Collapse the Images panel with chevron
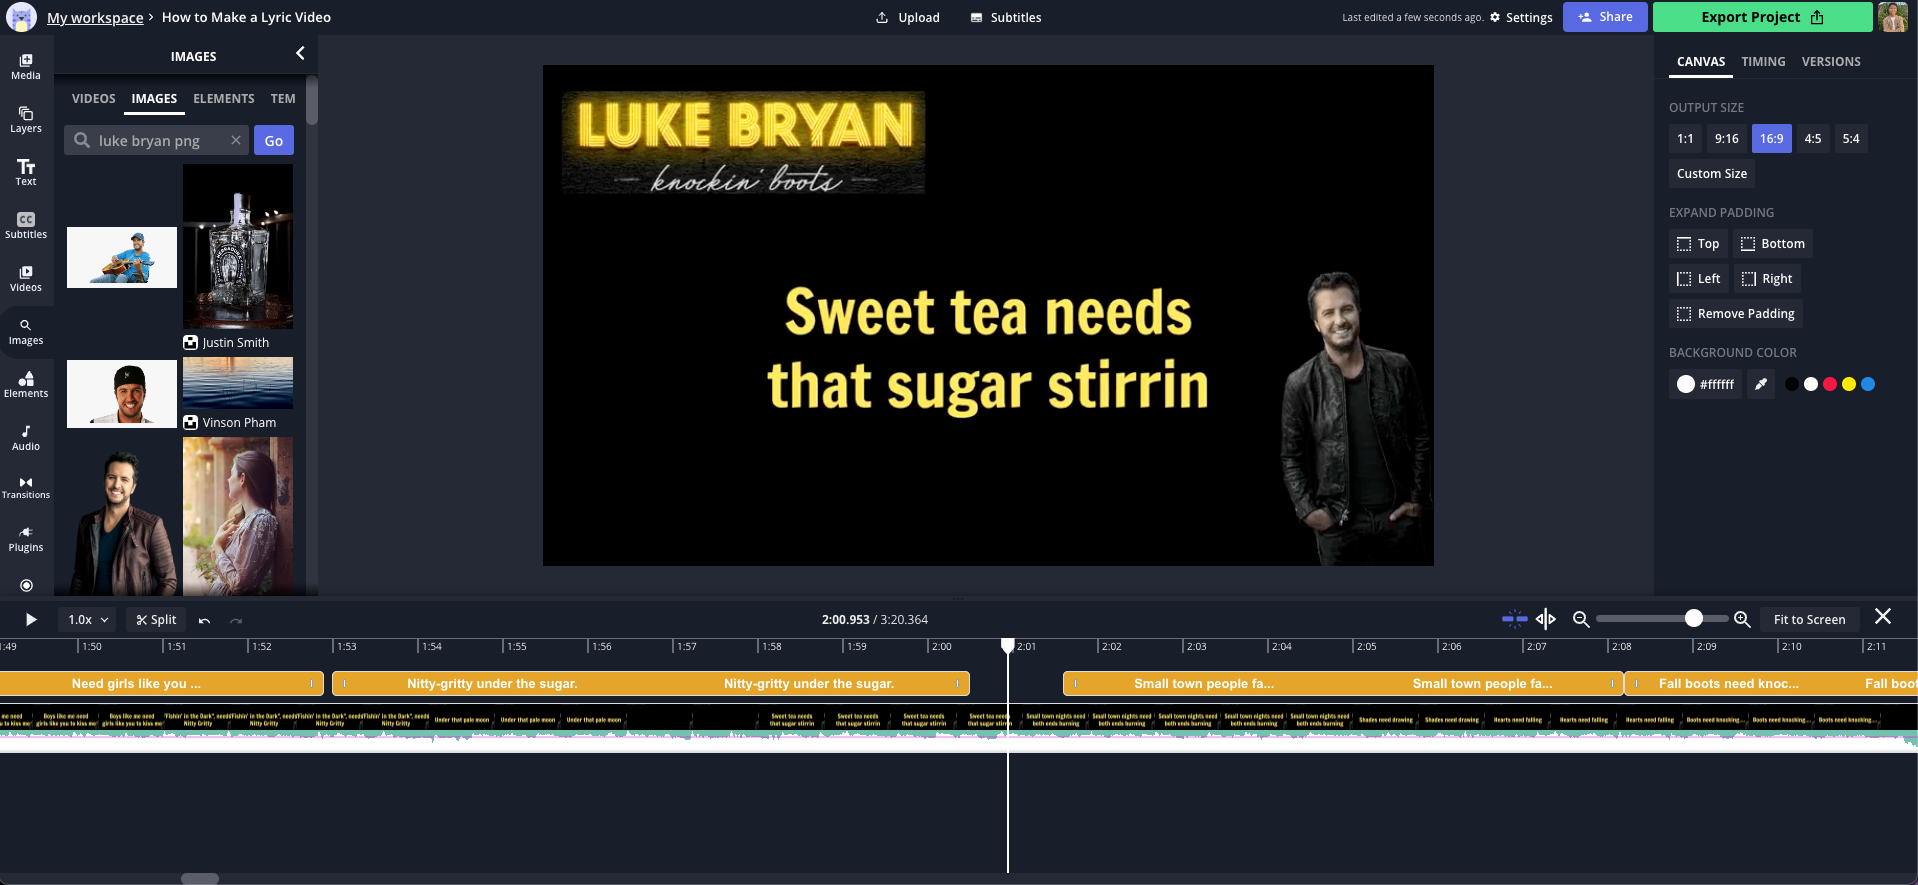1918x885 pixels. [x=300, y=54]
